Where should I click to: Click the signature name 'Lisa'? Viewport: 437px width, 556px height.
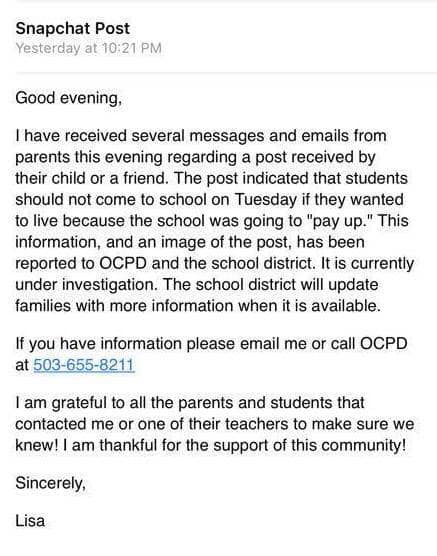click(30, 521)
